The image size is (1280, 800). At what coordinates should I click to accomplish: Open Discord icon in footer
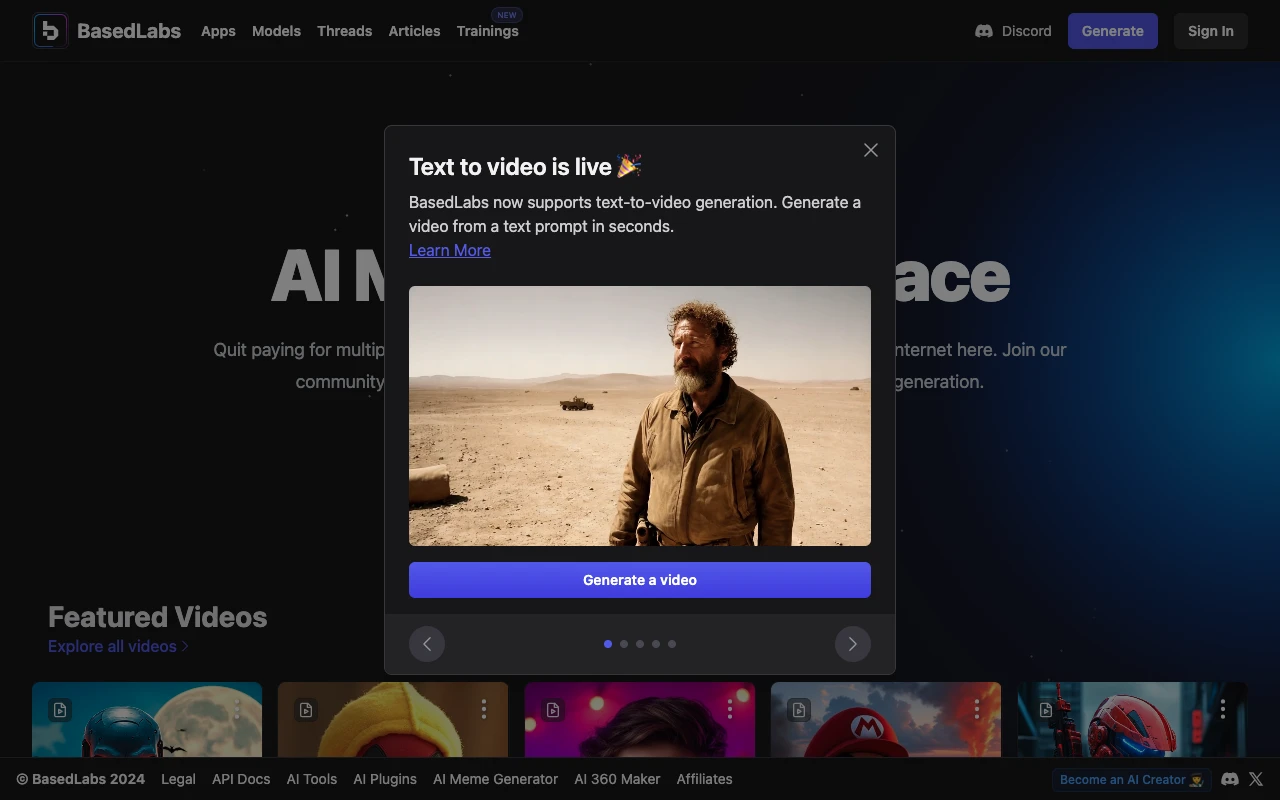click(1230, 779)
